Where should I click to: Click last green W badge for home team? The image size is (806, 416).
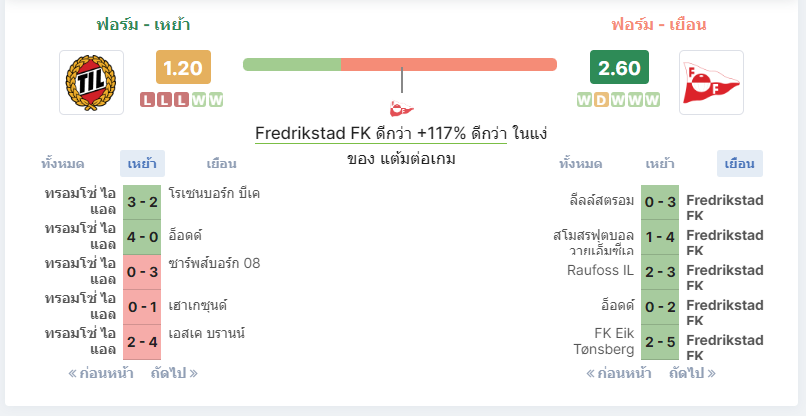pos(216,100)
